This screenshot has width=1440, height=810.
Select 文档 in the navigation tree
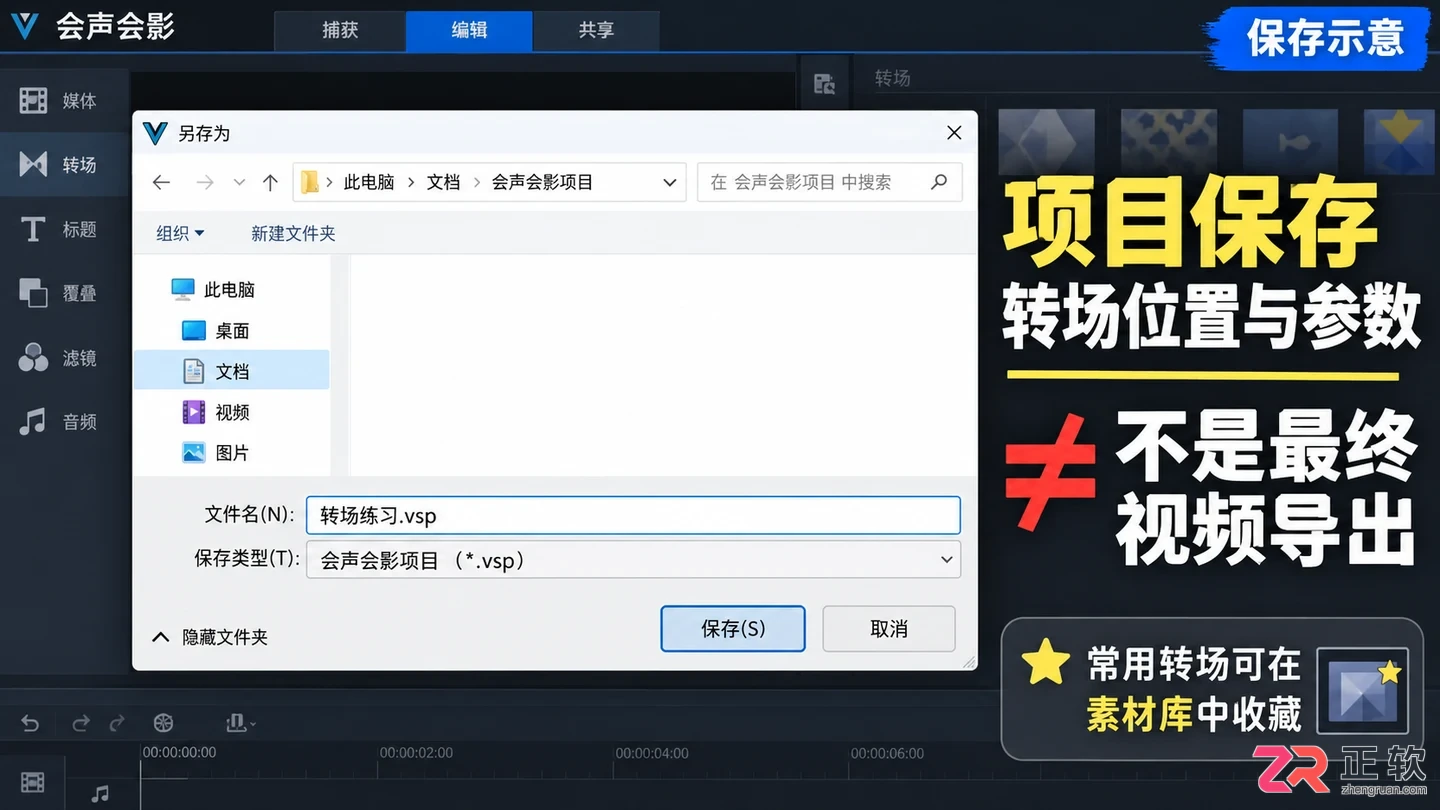[230, 371]
